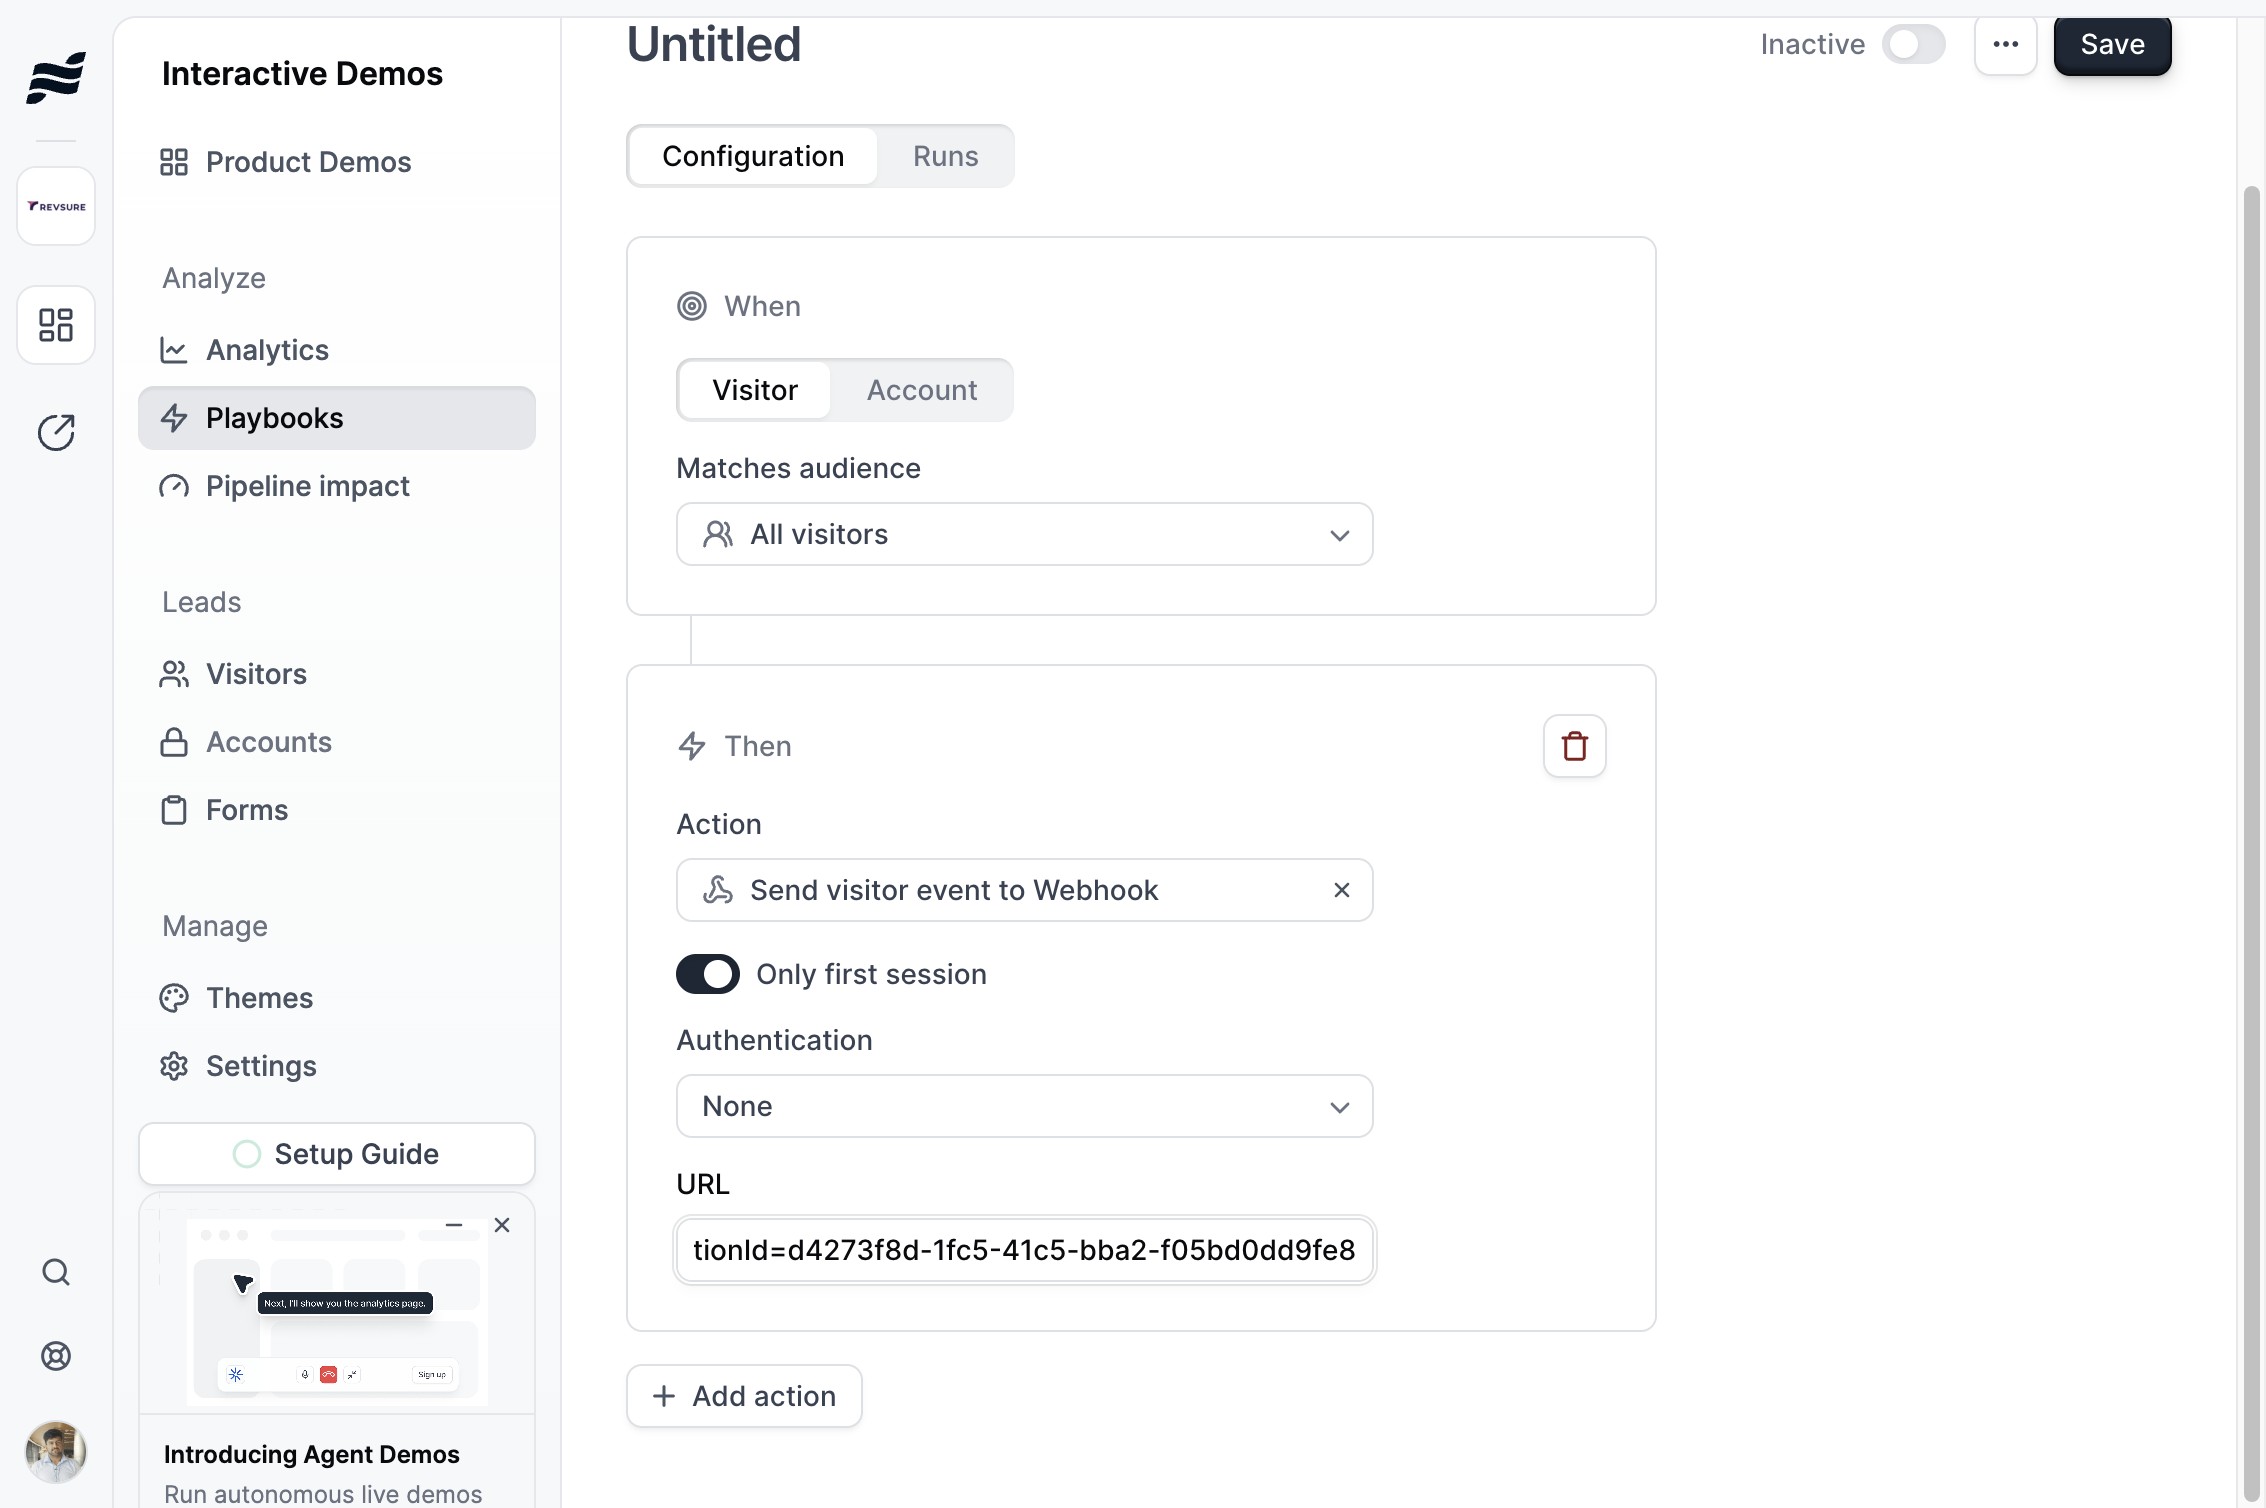This screenshot has width=2266, height=1508.
Task: Disable the Only first session toggle
Action: (x=708, y=974)
